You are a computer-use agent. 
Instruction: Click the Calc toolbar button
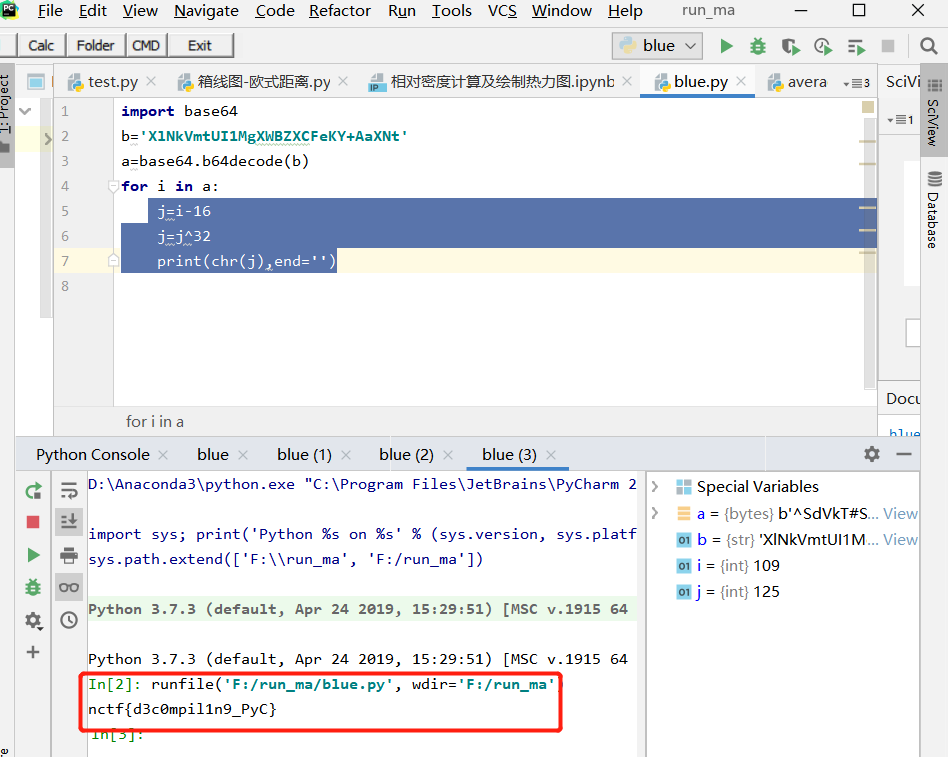pyautogui.click(x=41, y=46)
